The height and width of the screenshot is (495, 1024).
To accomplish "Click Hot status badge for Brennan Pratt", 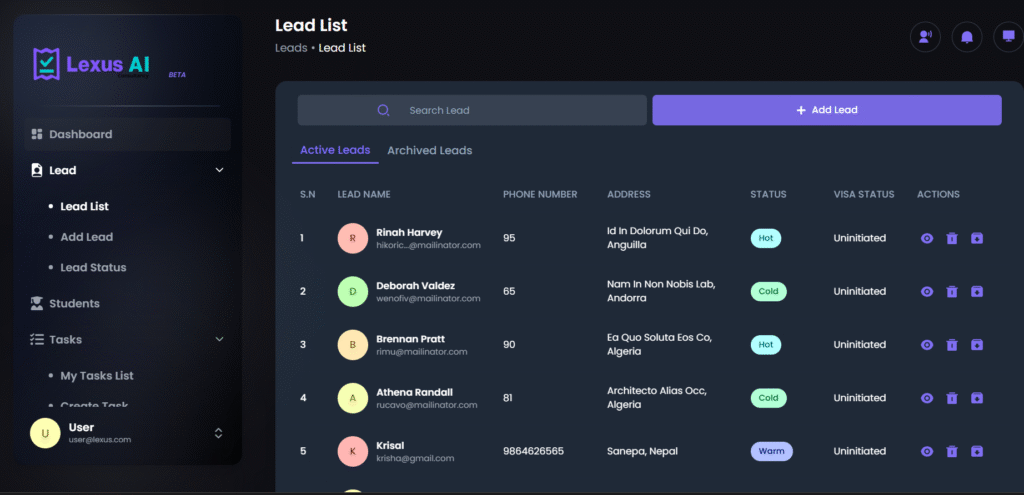I will (765, 345).
